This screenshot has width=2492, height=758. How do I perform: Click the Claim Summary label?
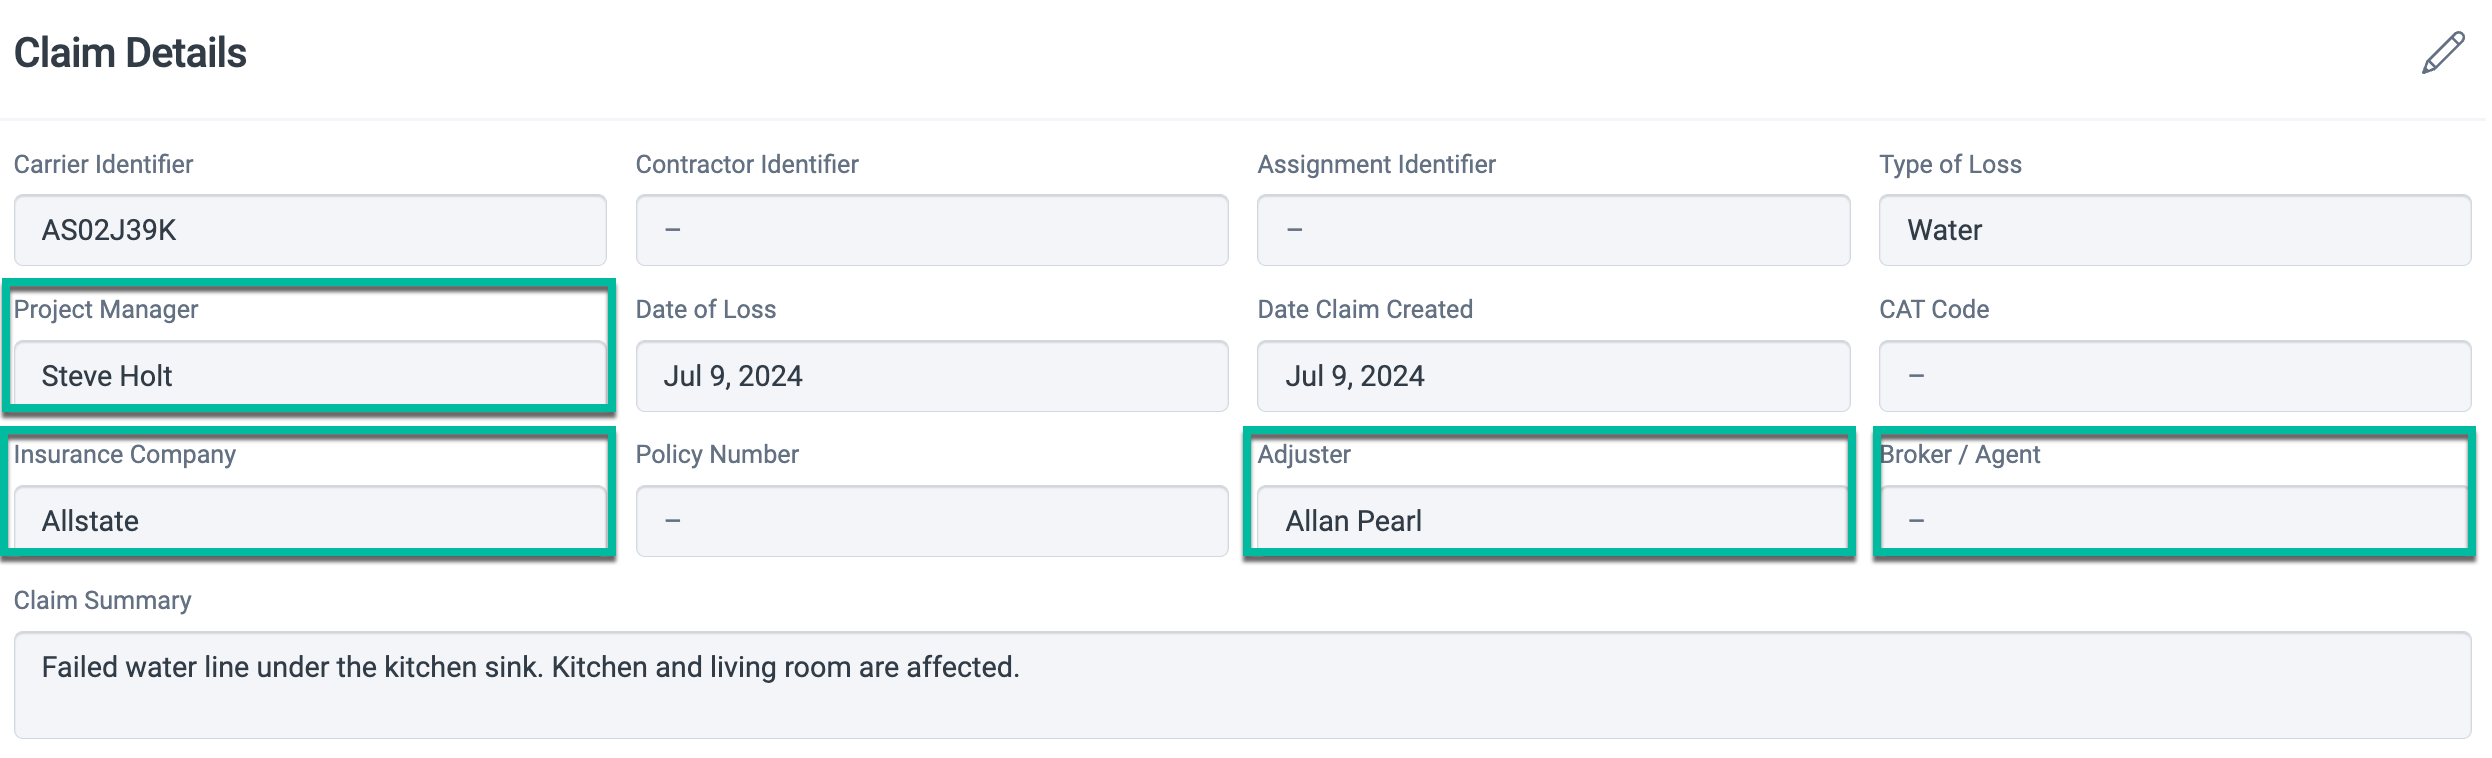coord(102,600)
